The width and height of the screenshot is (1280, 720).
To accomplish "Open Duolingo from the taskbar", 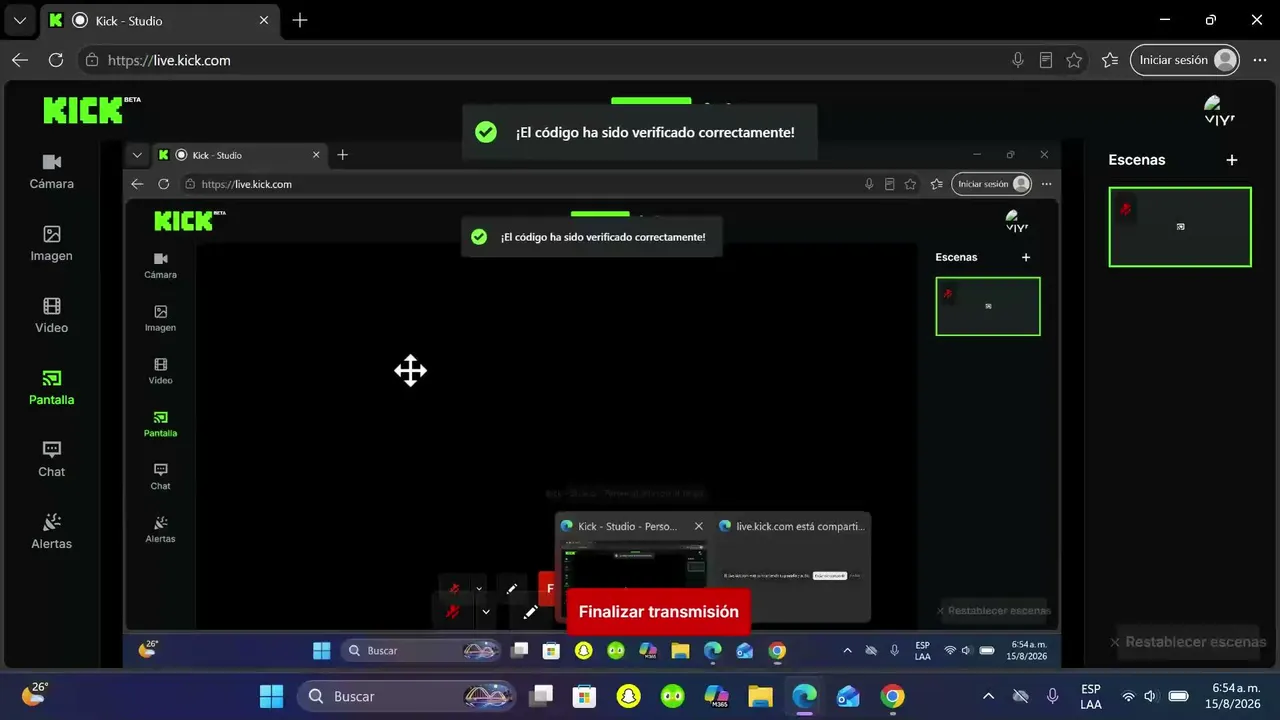I will point(672,696).
